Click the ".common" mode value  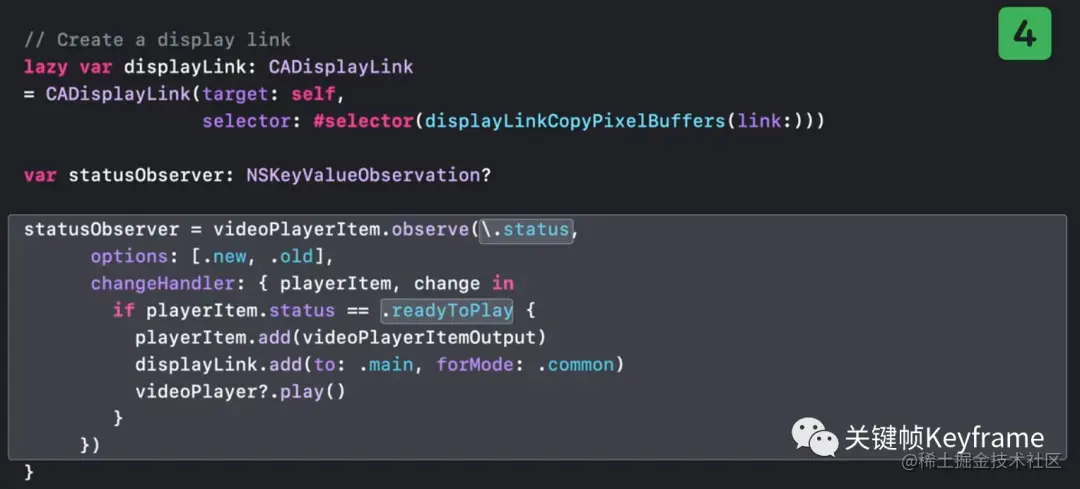tap(576, 364)
